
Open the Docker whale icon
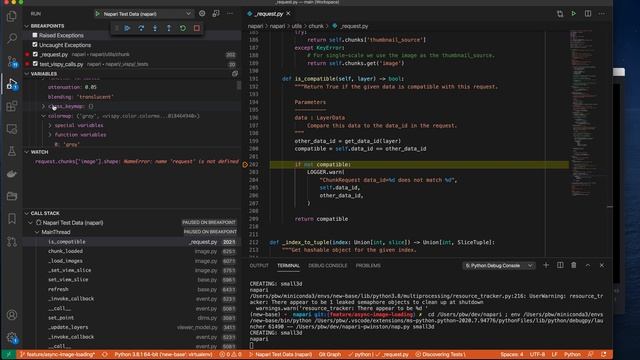point(12,174)
